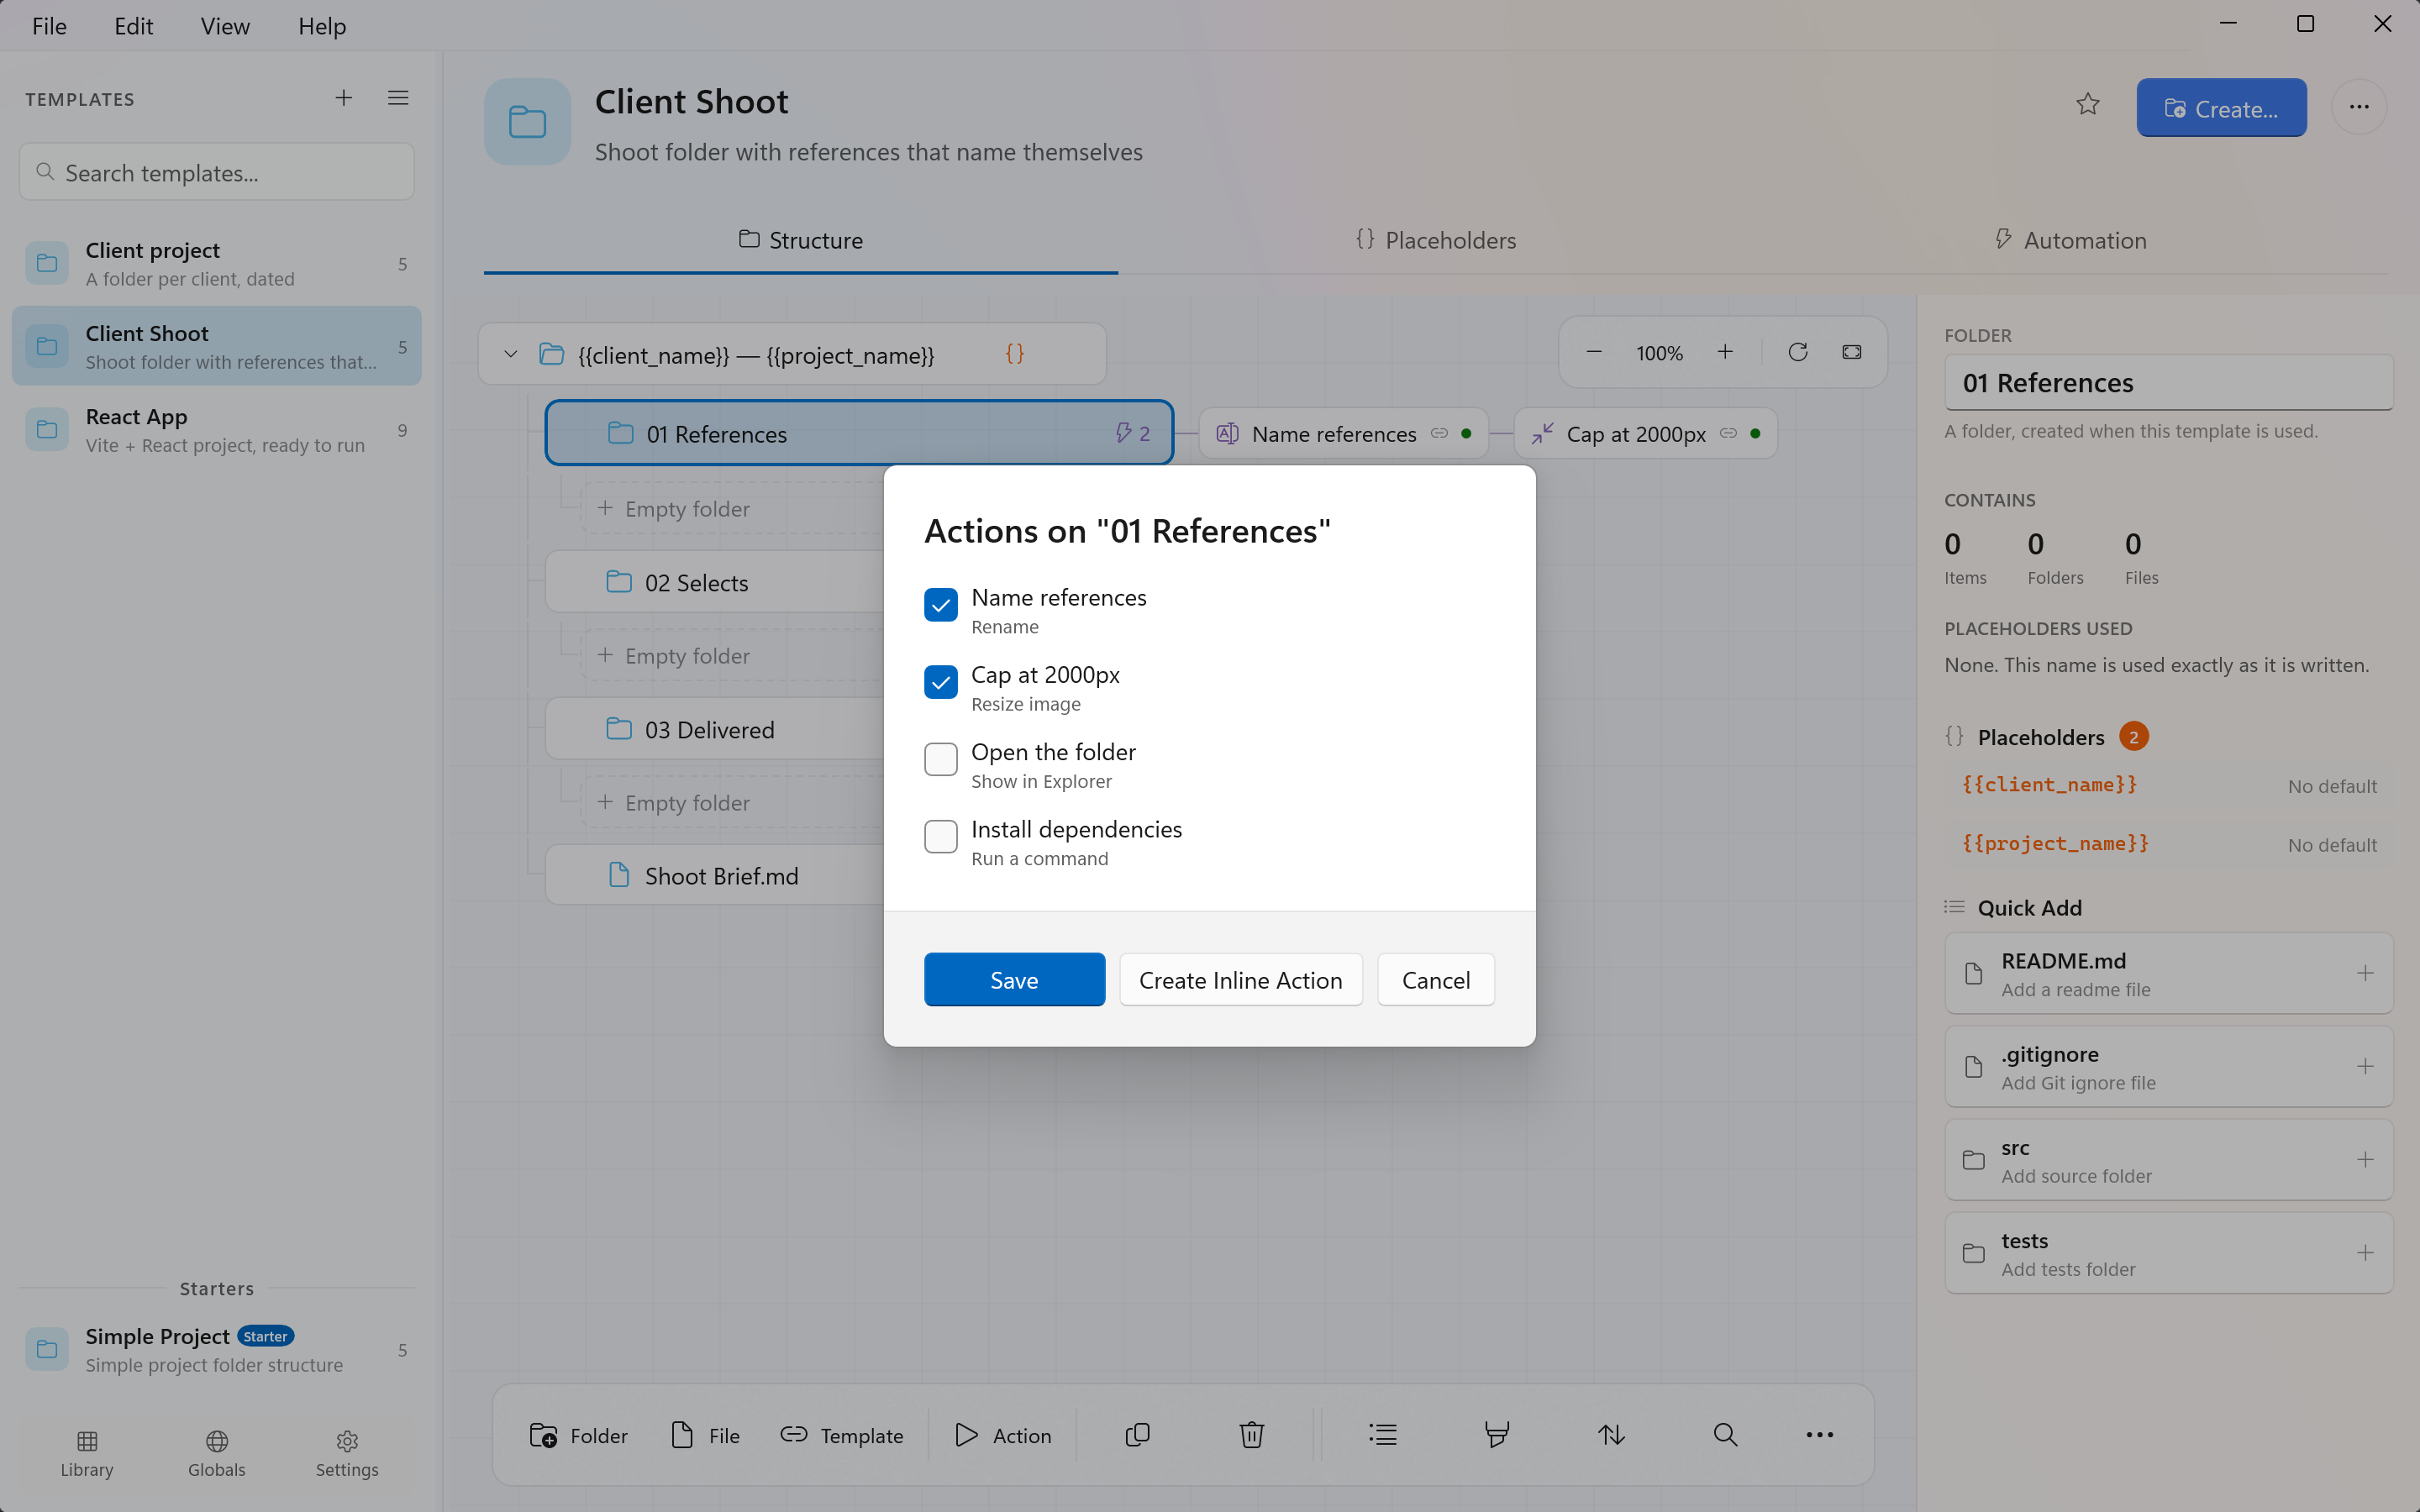This screenshot has height=1512, width=2420.
Task: Click the brush clean-up icon in toolbar
Action: 1497,1435
